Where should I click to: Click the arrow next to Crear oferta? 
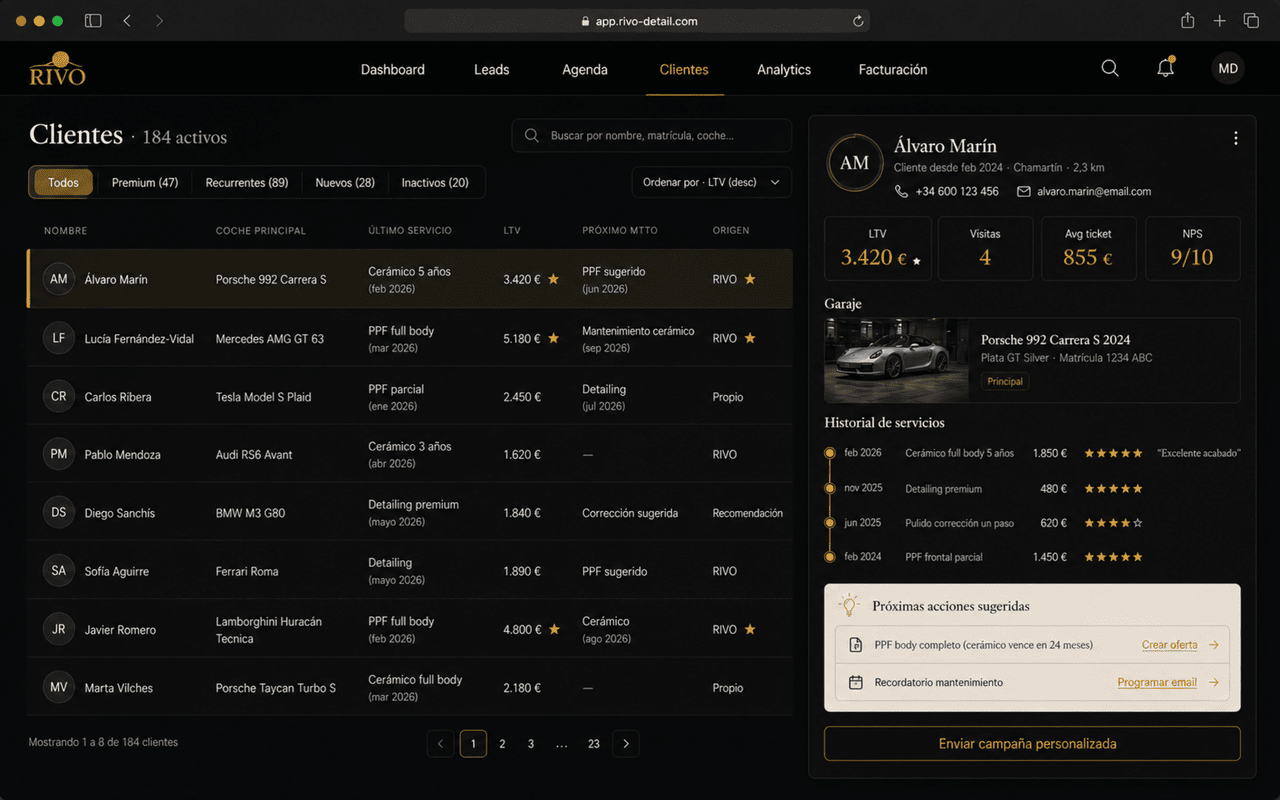1214,645
